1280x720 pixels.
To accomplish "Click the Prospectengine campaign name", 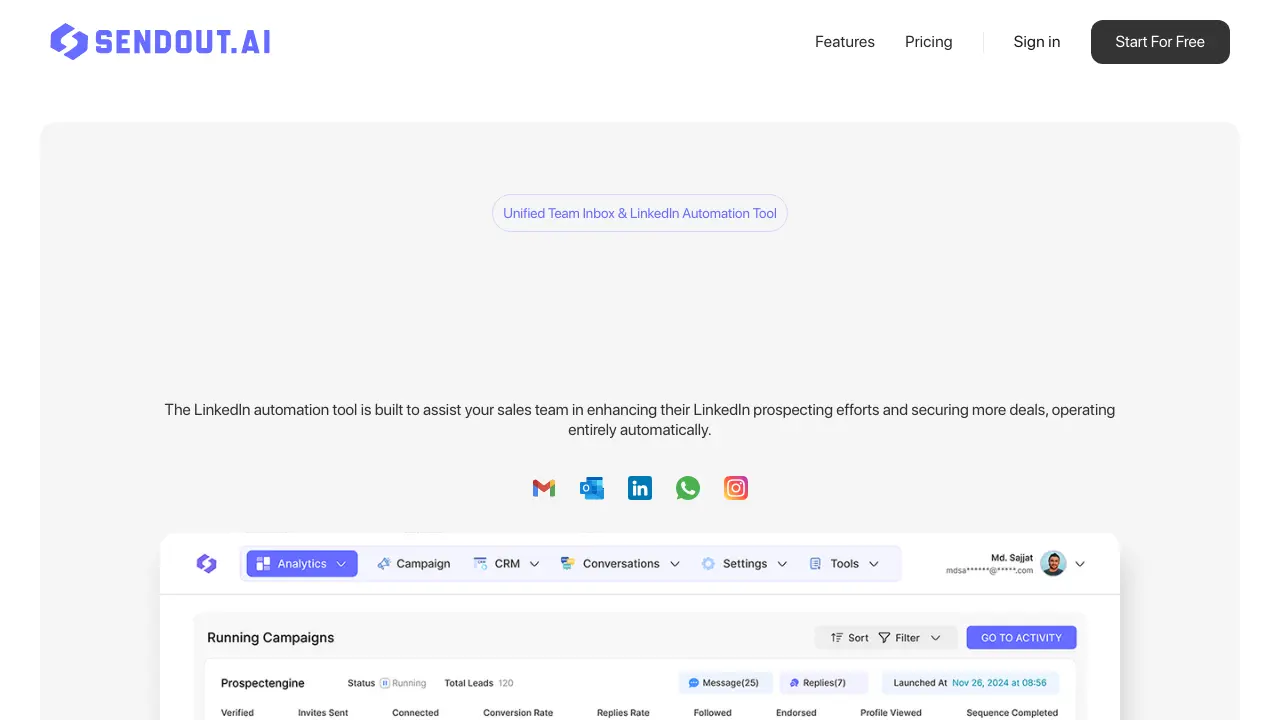I will 263,683.
